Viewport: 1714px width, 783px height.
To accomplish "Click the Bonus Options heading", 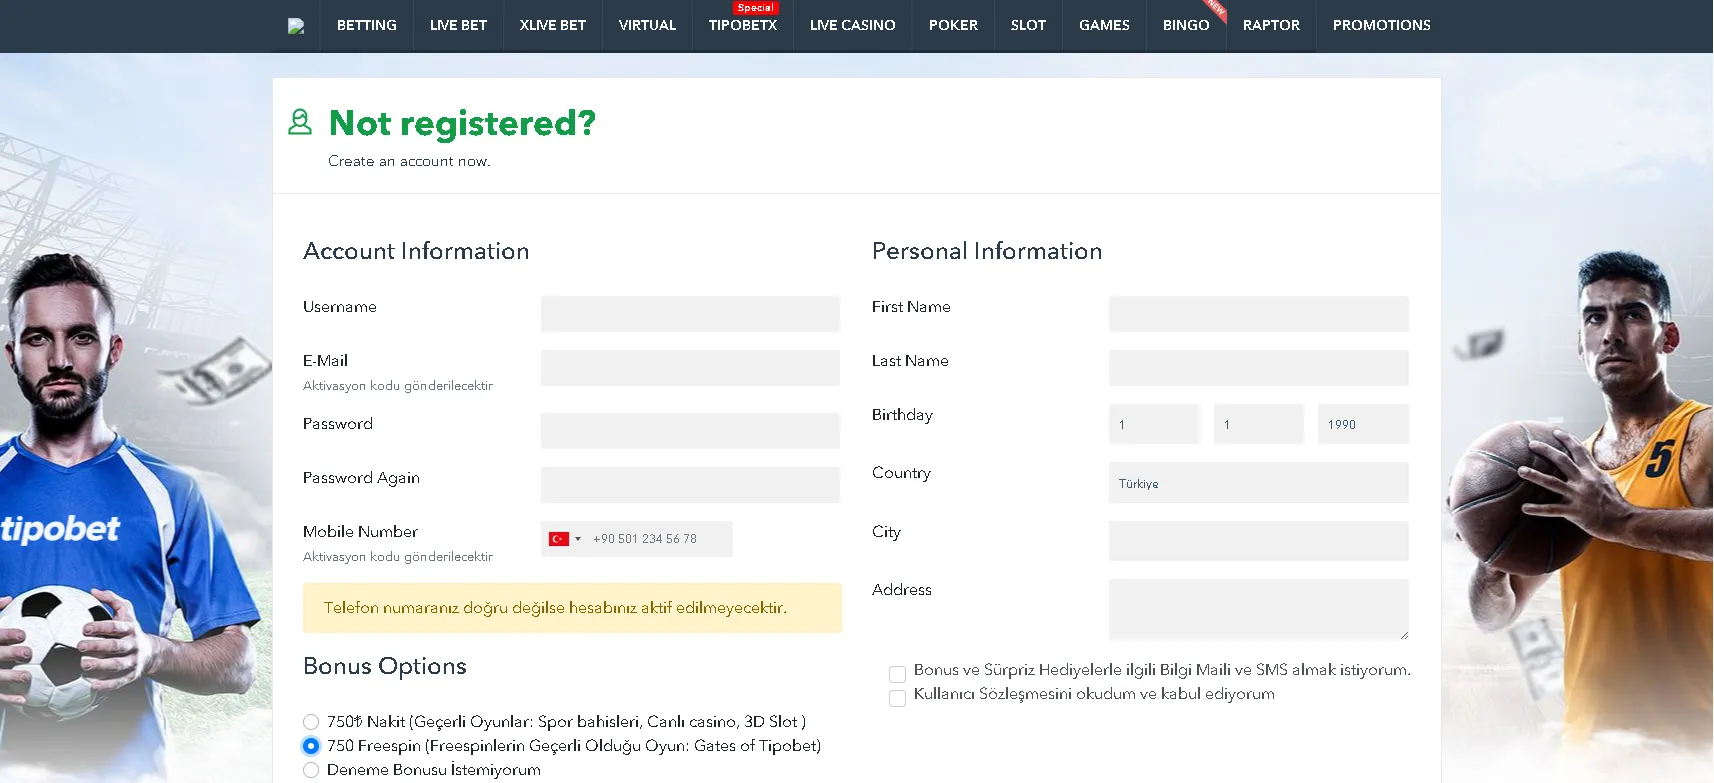I will tap(385, 666).
